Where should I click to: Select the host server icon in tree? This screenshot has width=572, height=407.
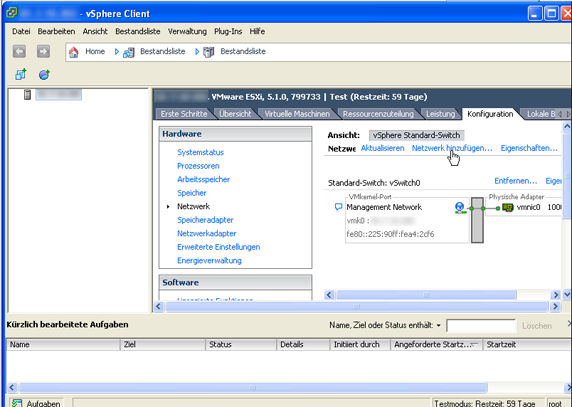[27, 95]
